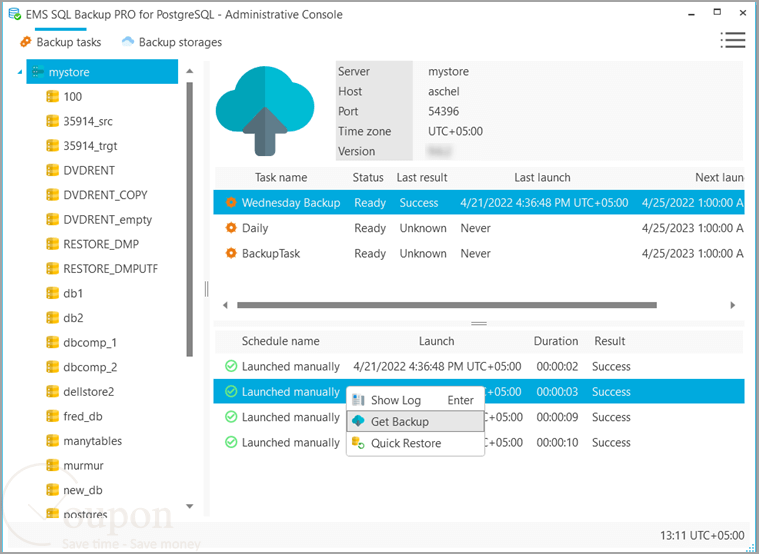Image resolution: width=759 pixels, height=554 pixels.
Task: Select the manytables database
Action: (92, 441)
